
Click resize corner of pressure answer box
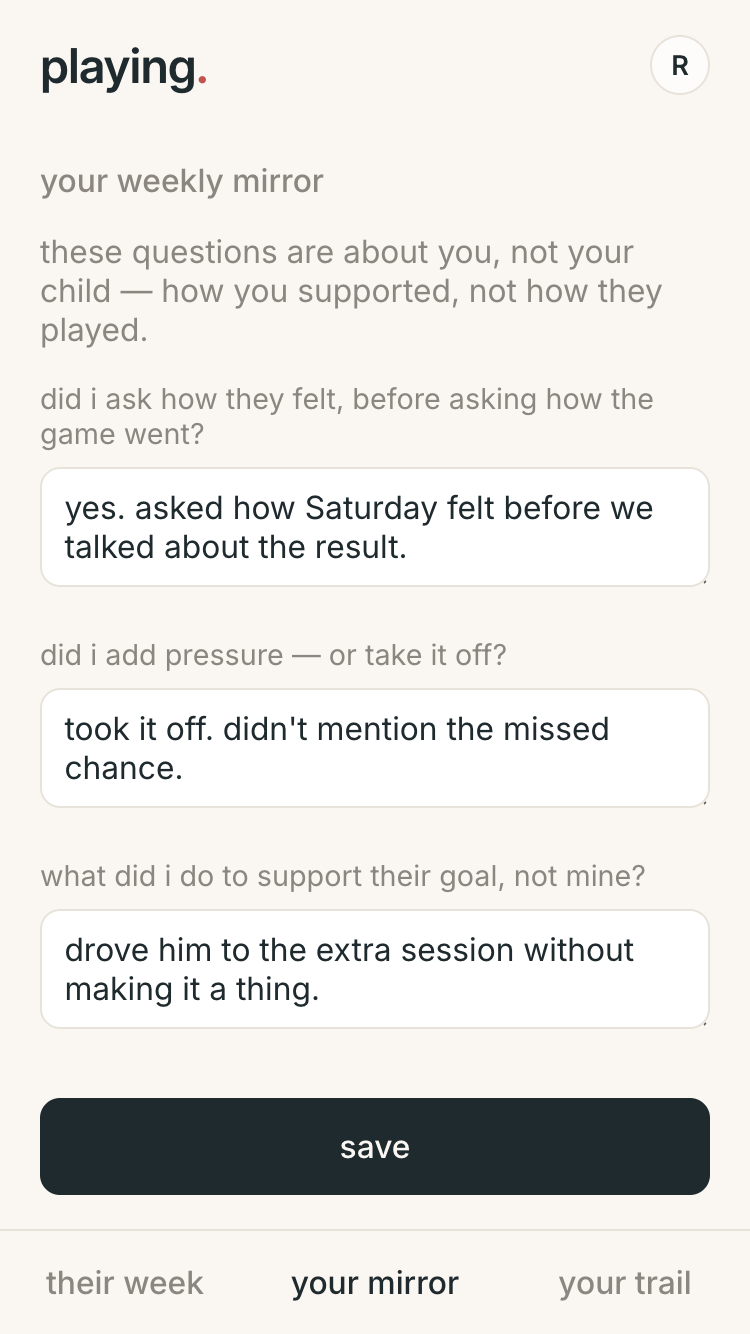click(704, 801)
